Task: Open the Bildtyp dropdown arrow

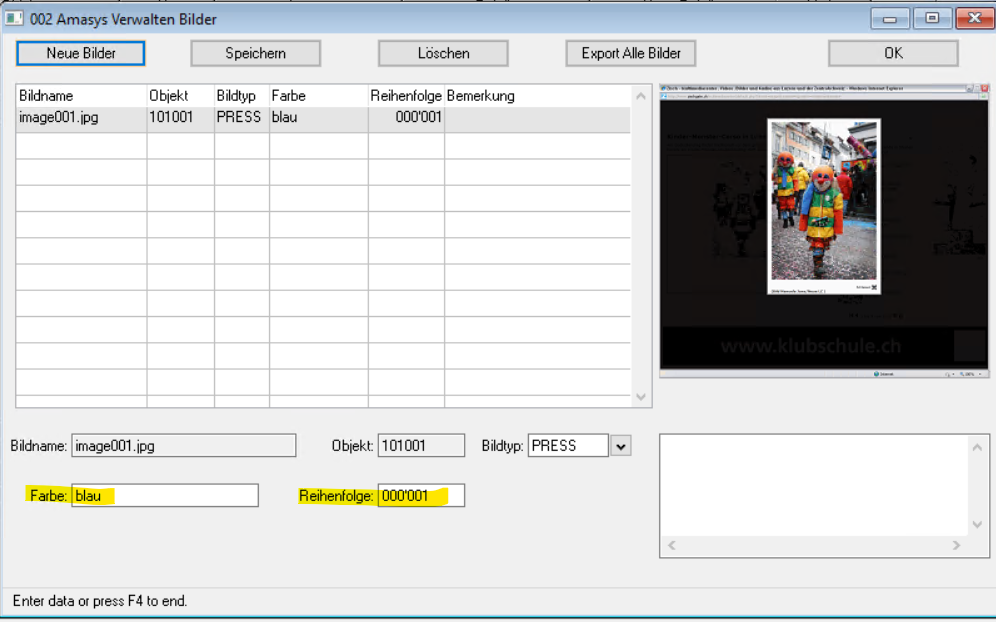Action: (621, 446)
